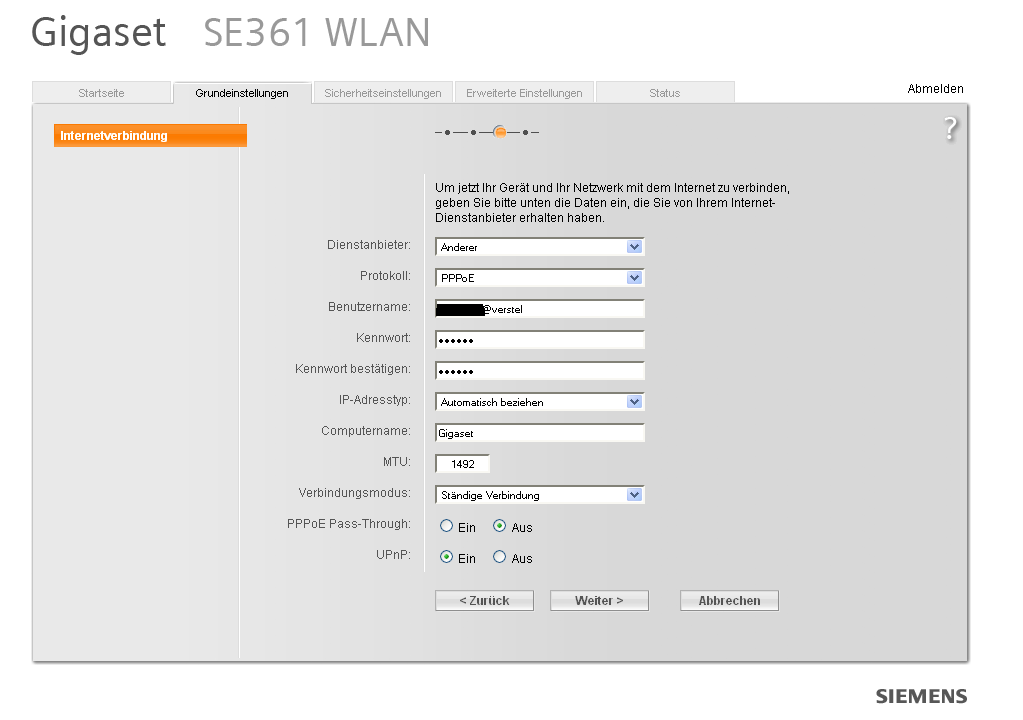This screenshot has width=1023, height=720.
Task: Select the Grundeinstellungen tab
Action: pyautogui.click(x=242, y=93)
